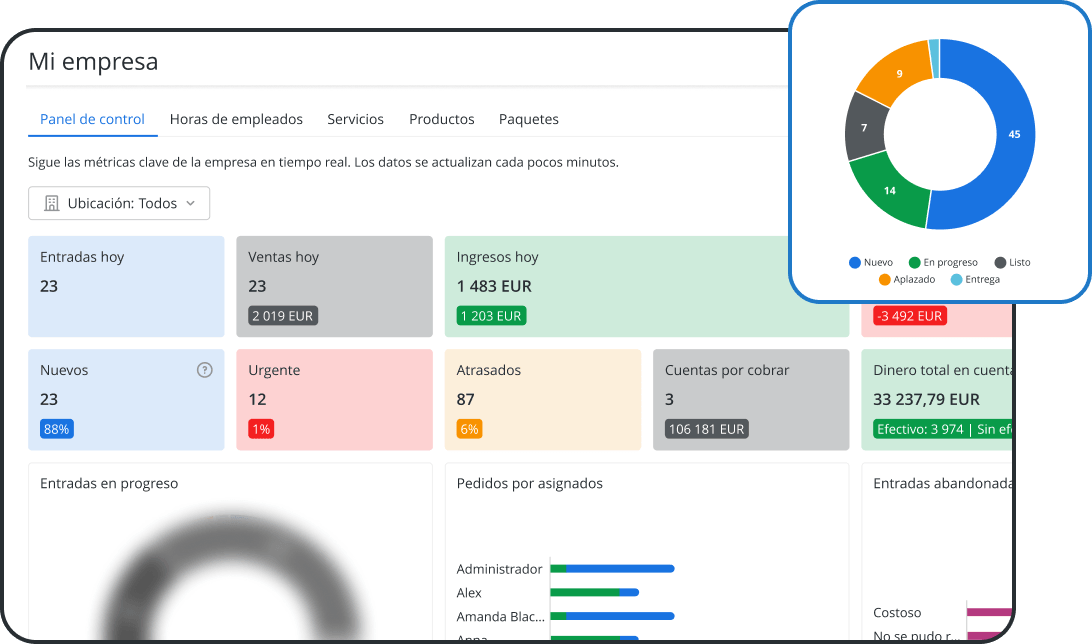Click the 88% badge in Nuevos
Viewport: 1092px width, 644px height.
56,429
